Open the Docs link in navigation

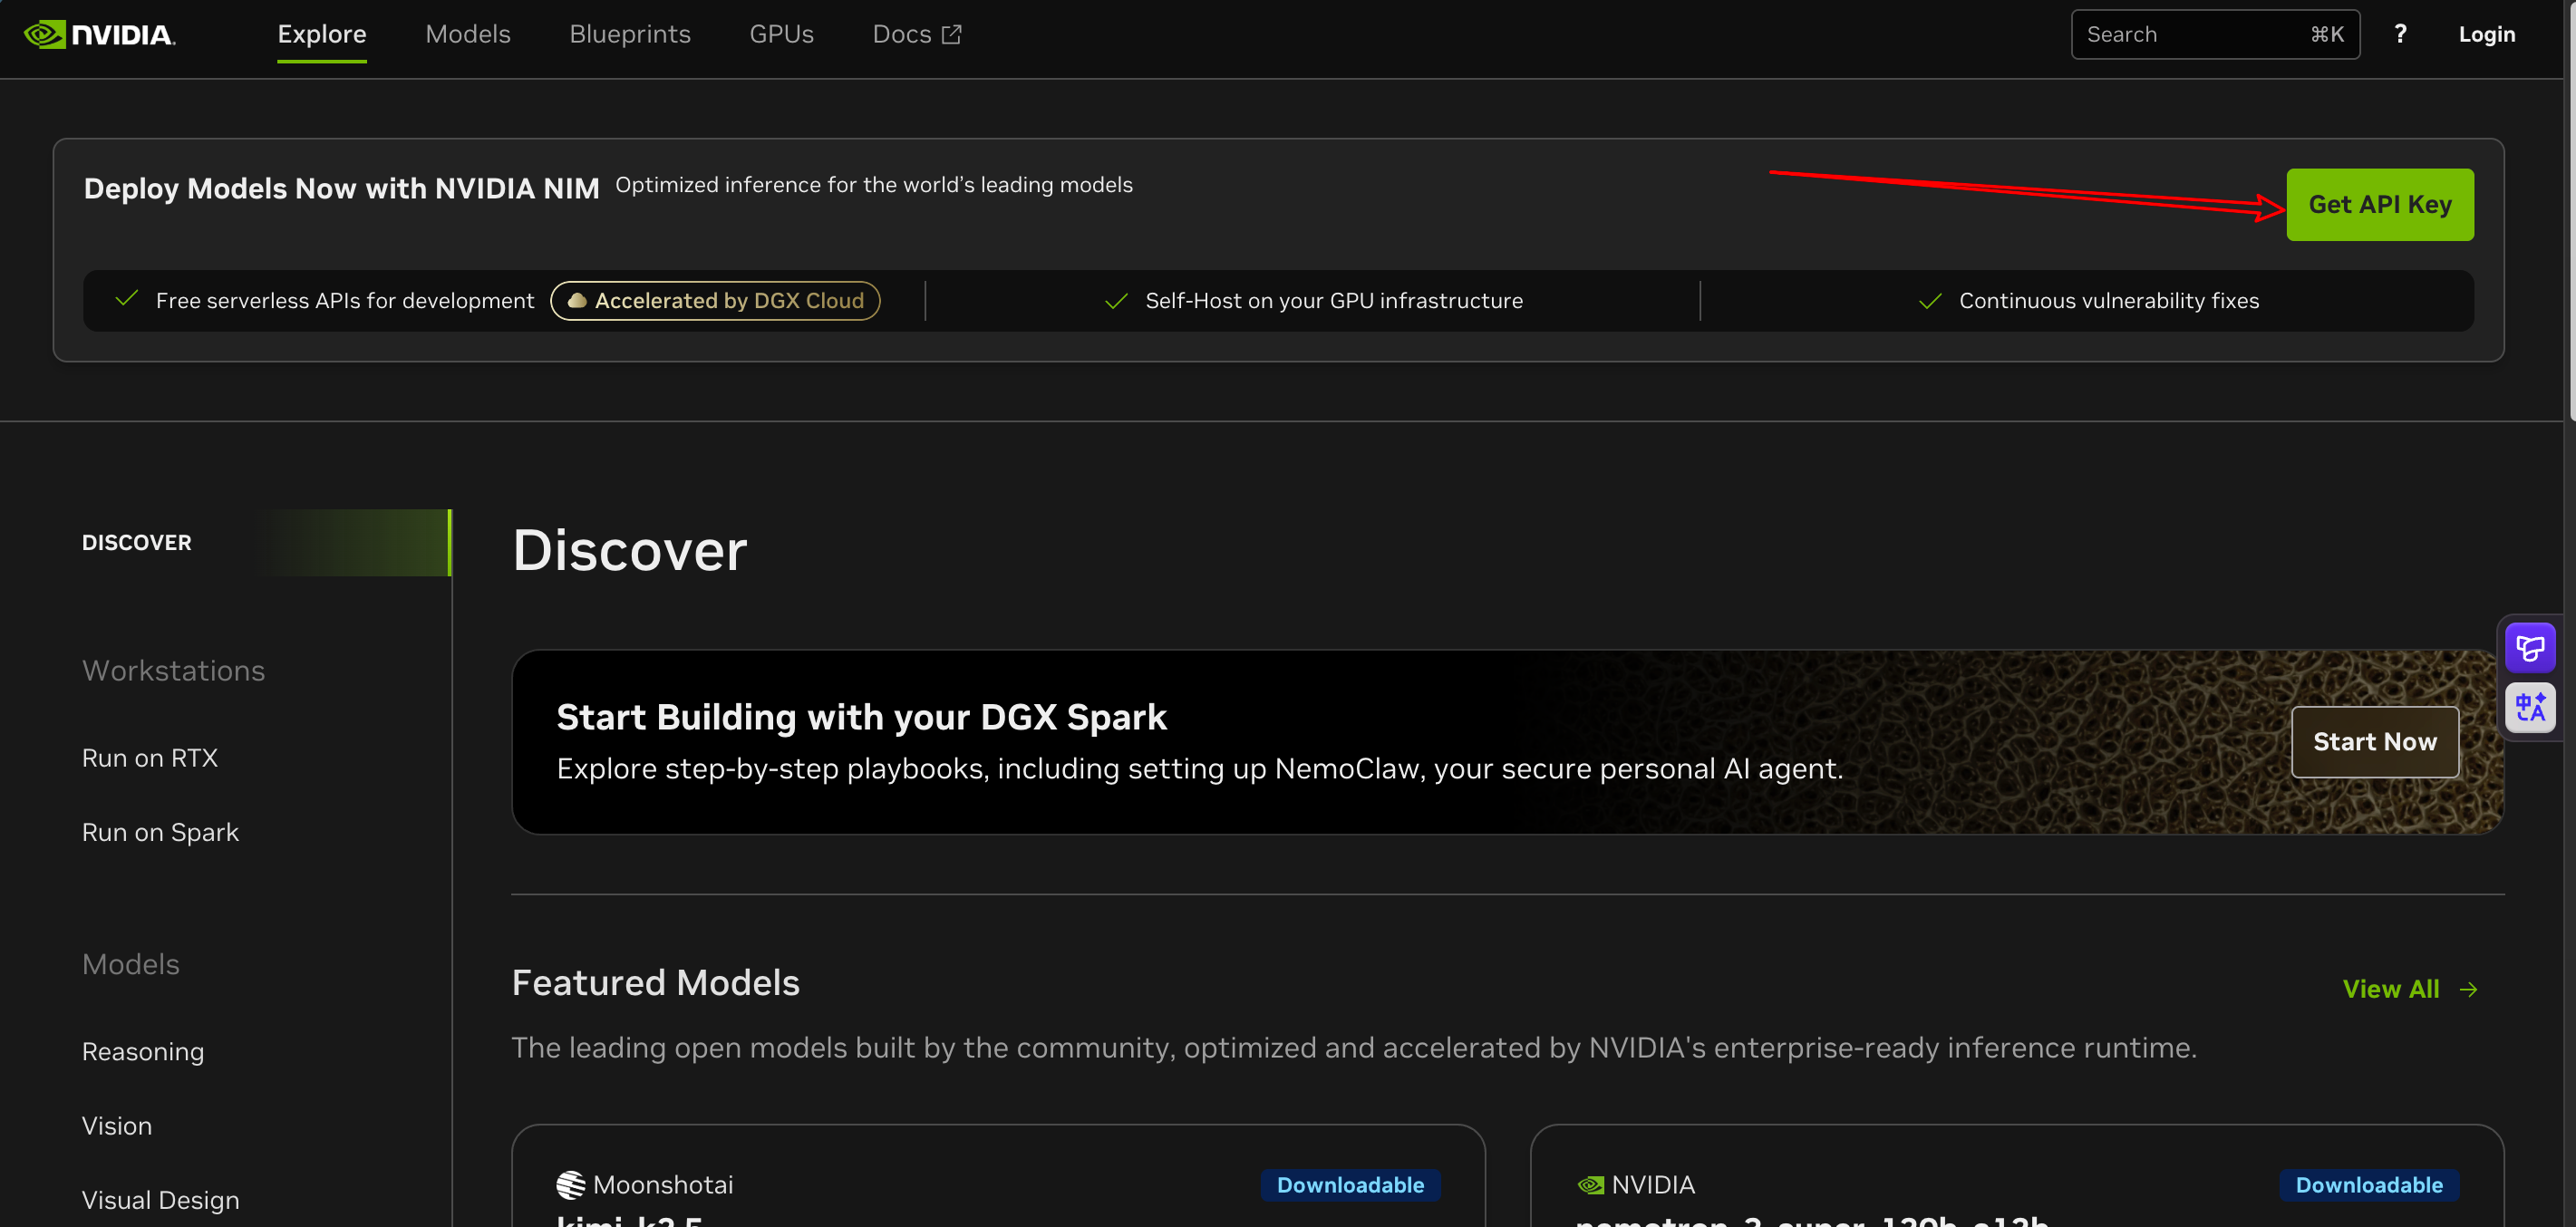pyautogui.click(x=917, y=34)
